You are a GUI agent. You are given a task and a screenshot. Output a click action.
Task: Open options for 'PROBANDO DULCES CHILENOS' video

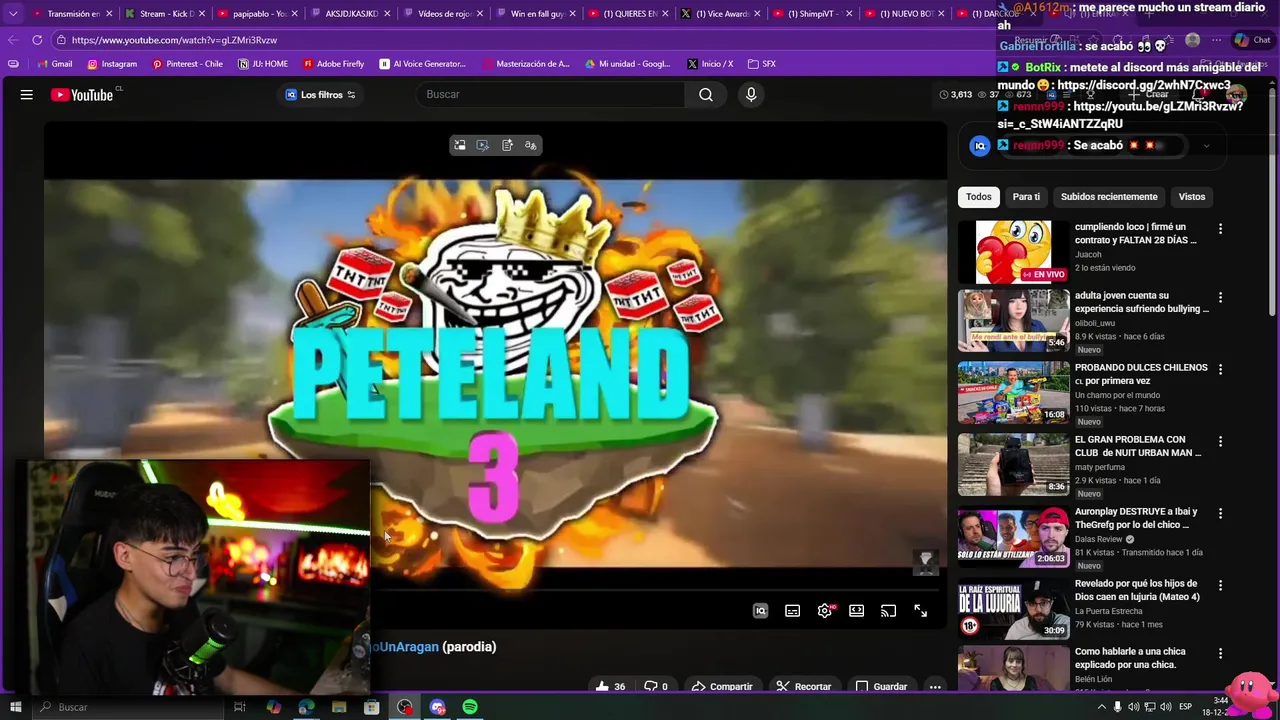[1220, 369]
